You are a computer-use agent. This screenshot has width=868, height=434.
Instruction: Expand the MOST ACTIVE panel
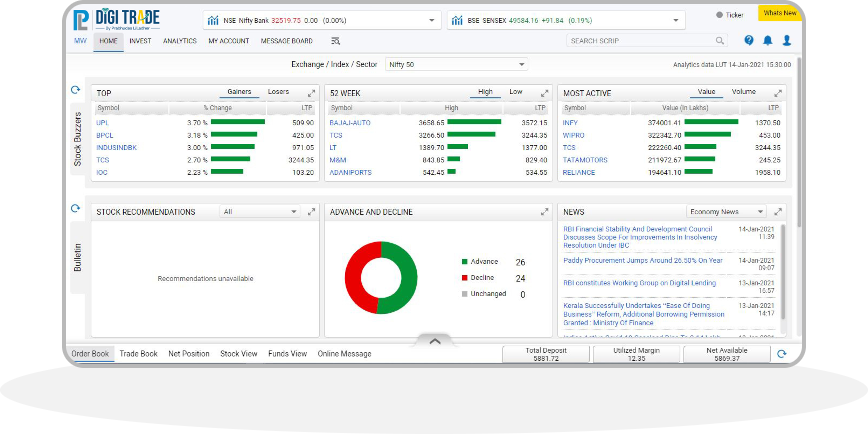778,93
